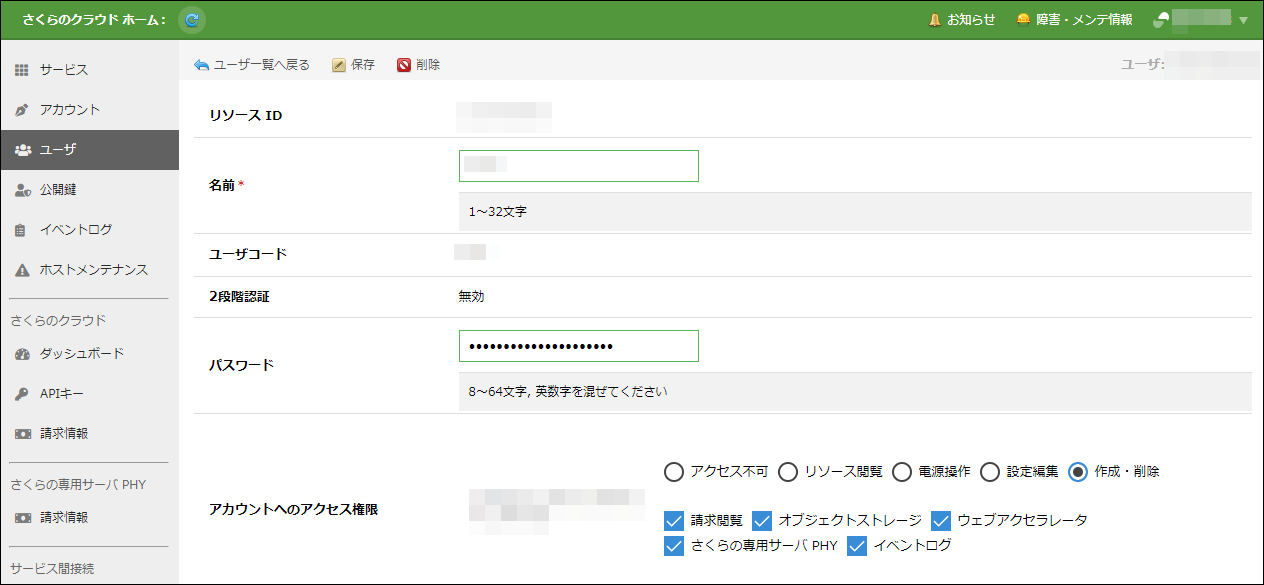Expand the account dropdown arrow at top right

tap(1243, 20)
